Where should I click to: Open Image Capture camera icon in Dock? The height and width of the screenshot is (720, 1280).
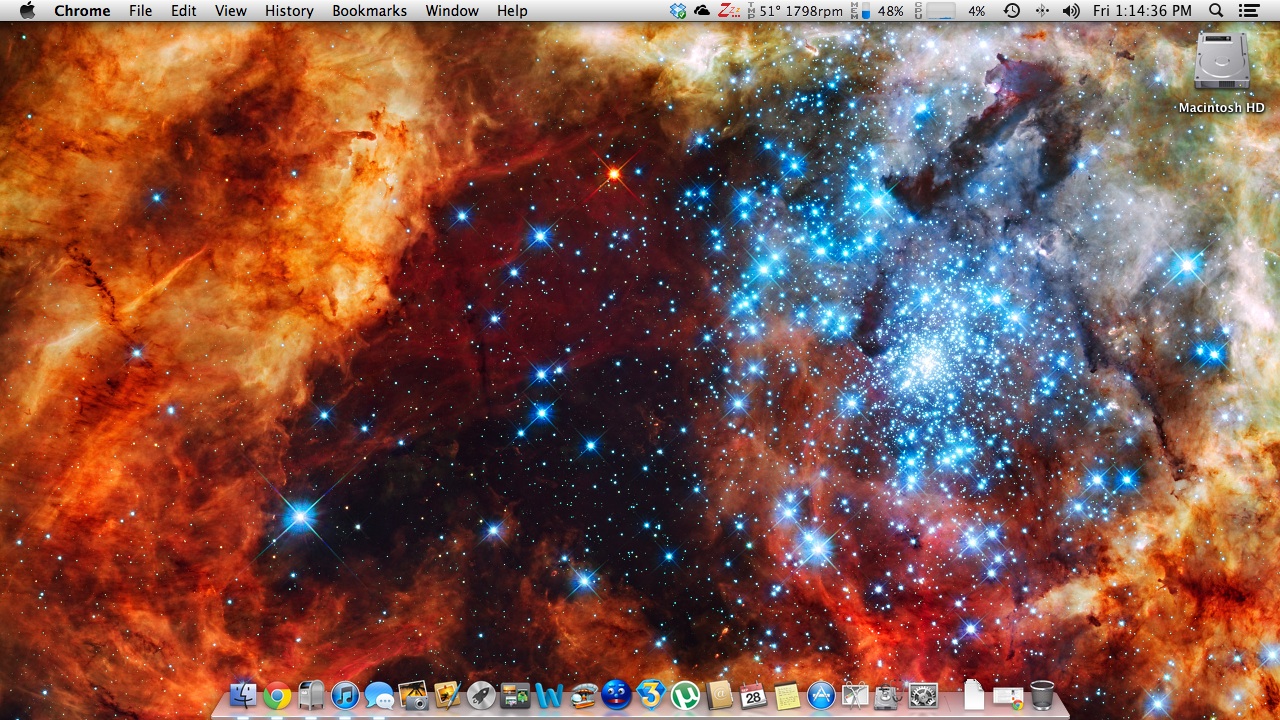tap(413, 695)
